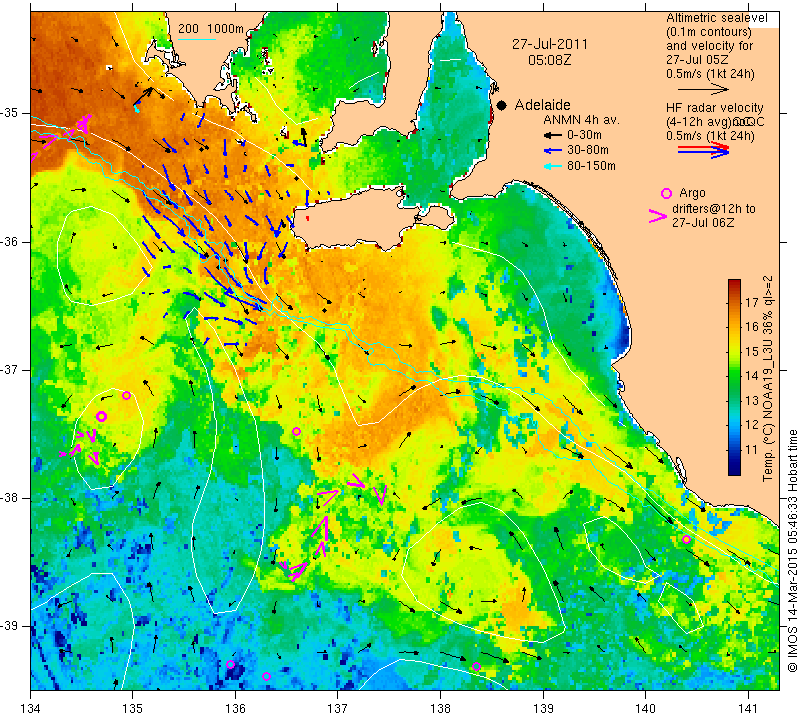Click the Altimetric sealevel legend heading
Image resolution: width=800 pixels, height=720 pixels.
[x=717, y=18]
